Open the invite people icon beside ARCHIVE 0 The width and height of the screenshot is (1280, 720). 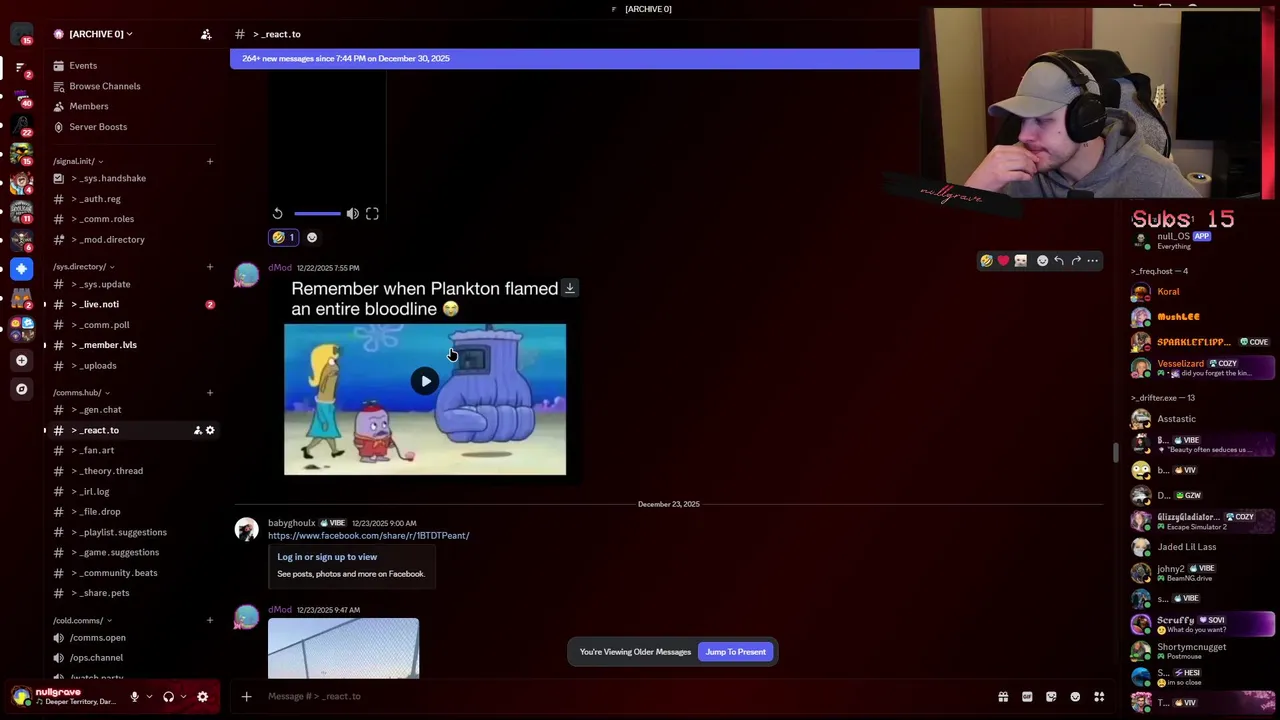coord(206,34)
